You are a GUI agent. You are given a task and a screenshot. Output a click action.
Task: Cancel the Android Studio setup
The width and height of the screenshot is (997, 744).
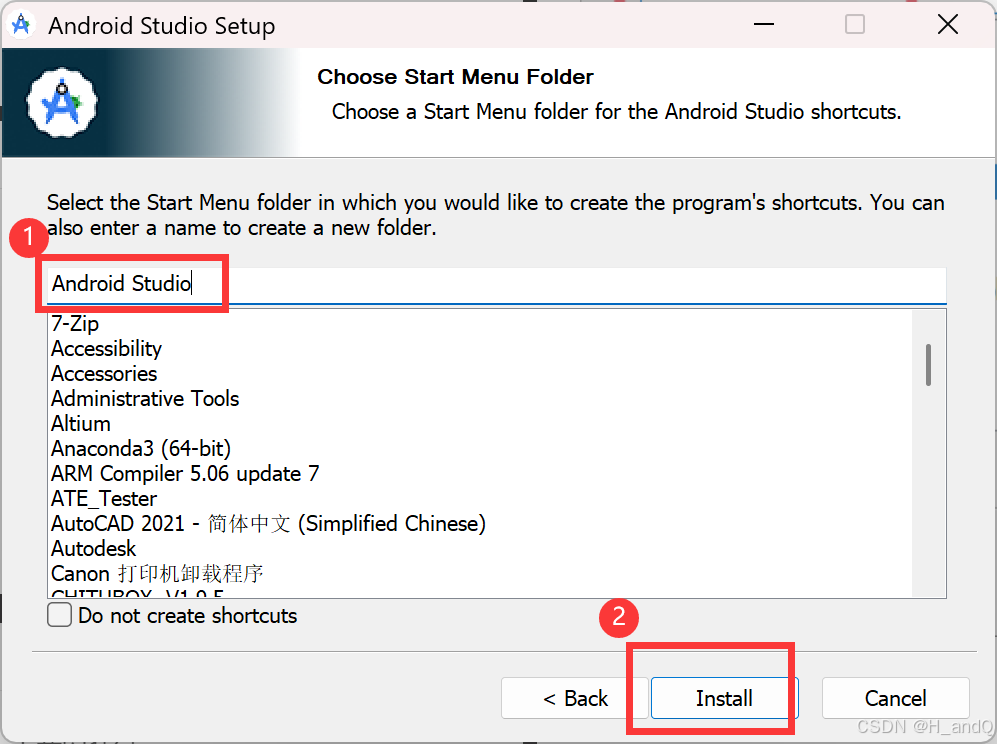tap(895, 698)
